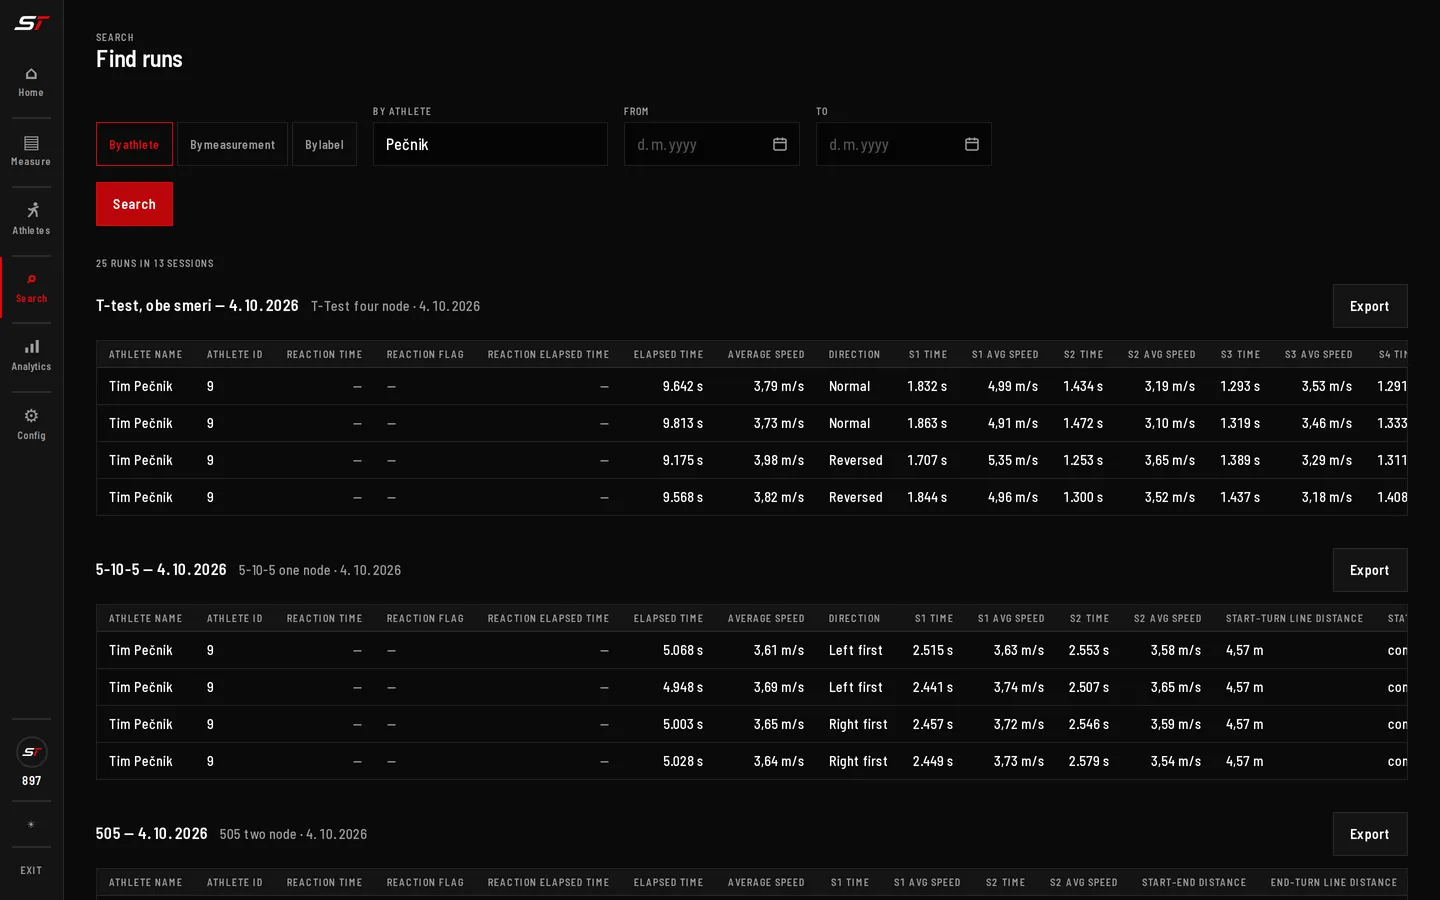Go to the Athletes section icon

click(32, 210)
